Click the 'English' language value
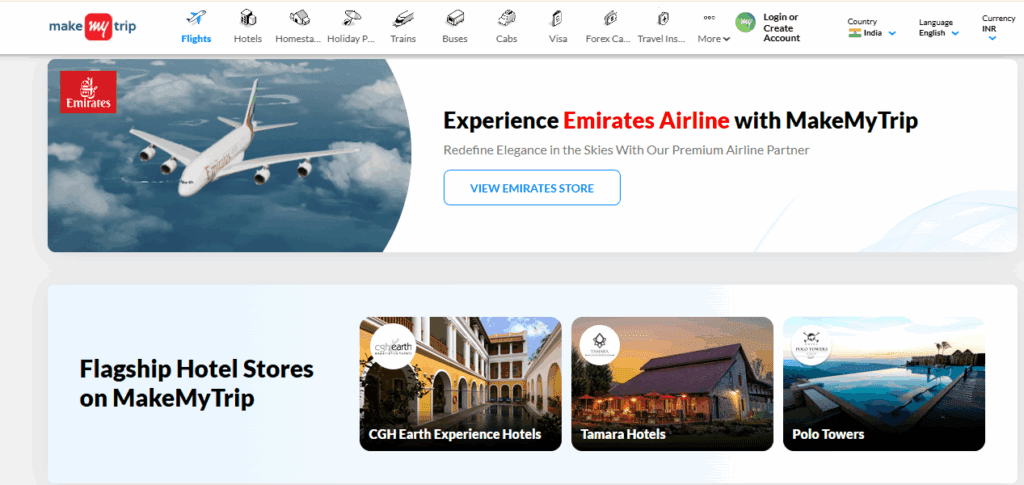 click(932, 33)
